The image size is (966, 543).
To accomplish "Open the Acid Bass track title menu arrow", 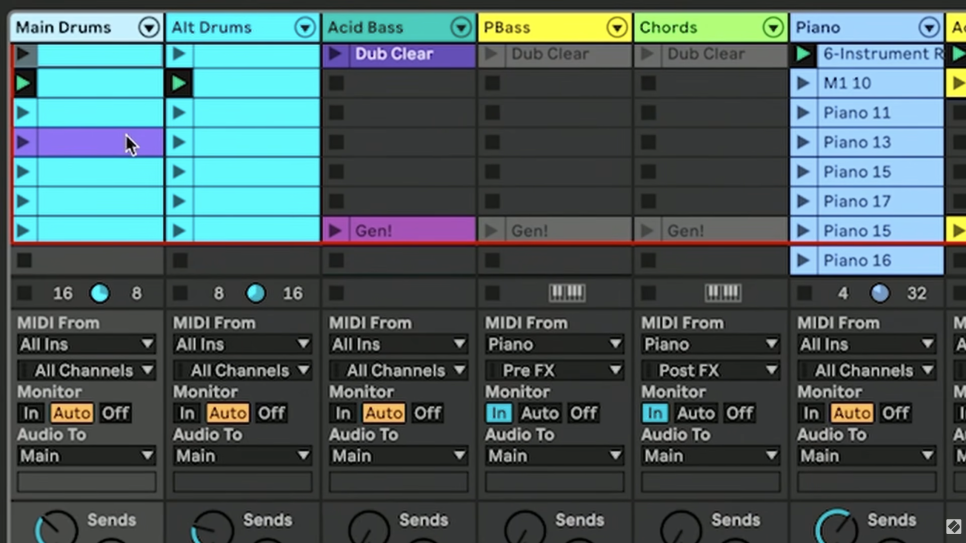I will click(x=460, y=28).
